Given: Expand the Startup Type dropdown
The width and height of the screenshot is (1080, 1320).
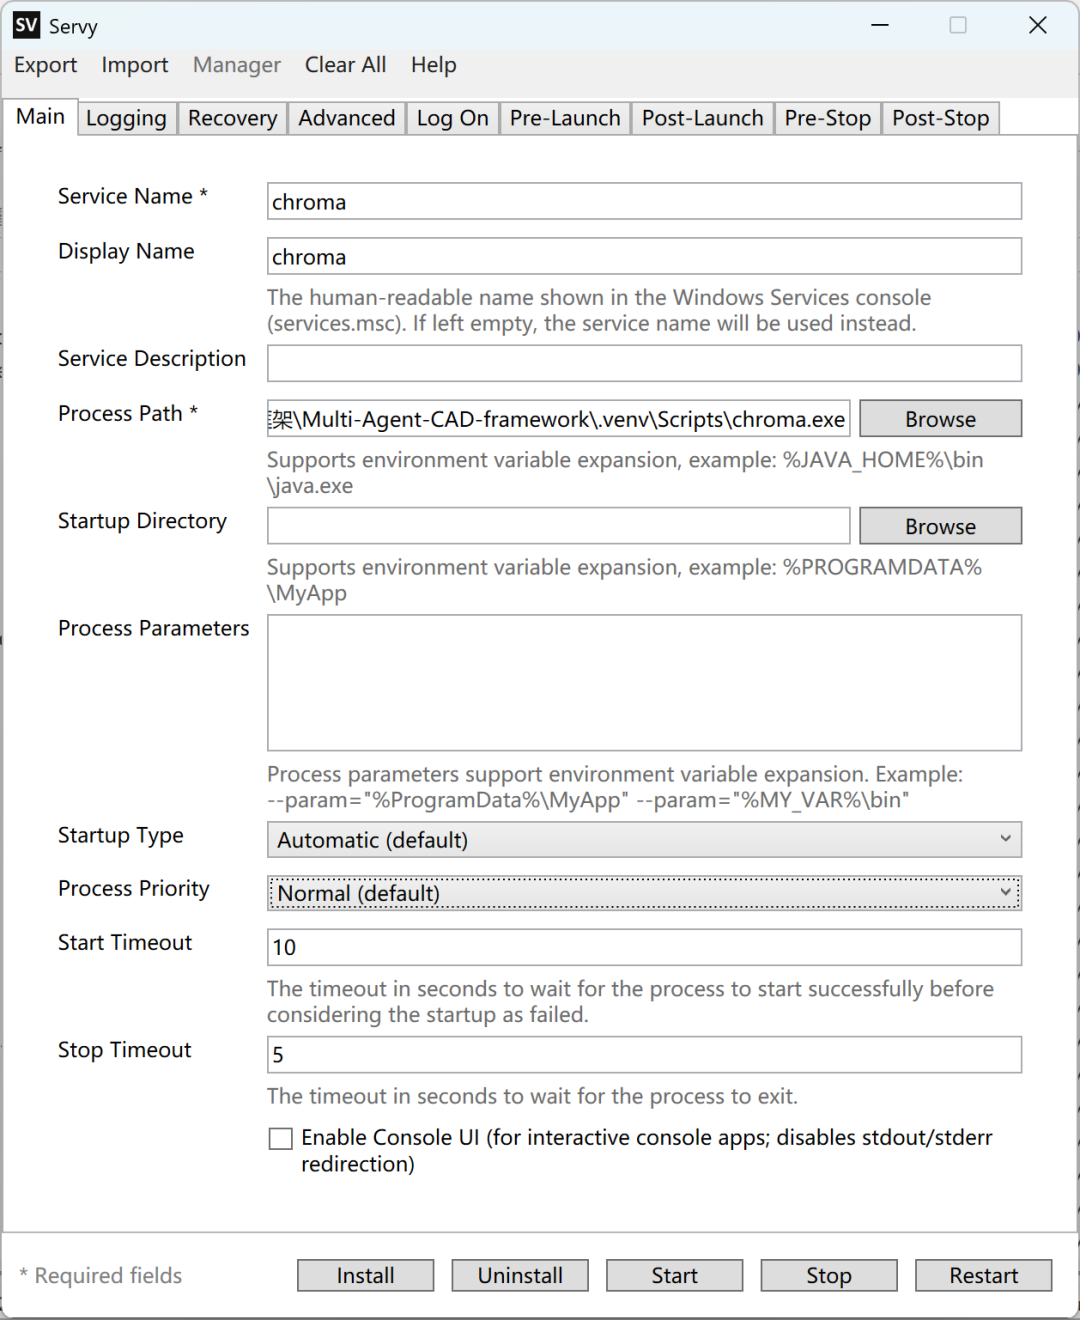Looking at the screenshot, I should (x=644, y=840).
